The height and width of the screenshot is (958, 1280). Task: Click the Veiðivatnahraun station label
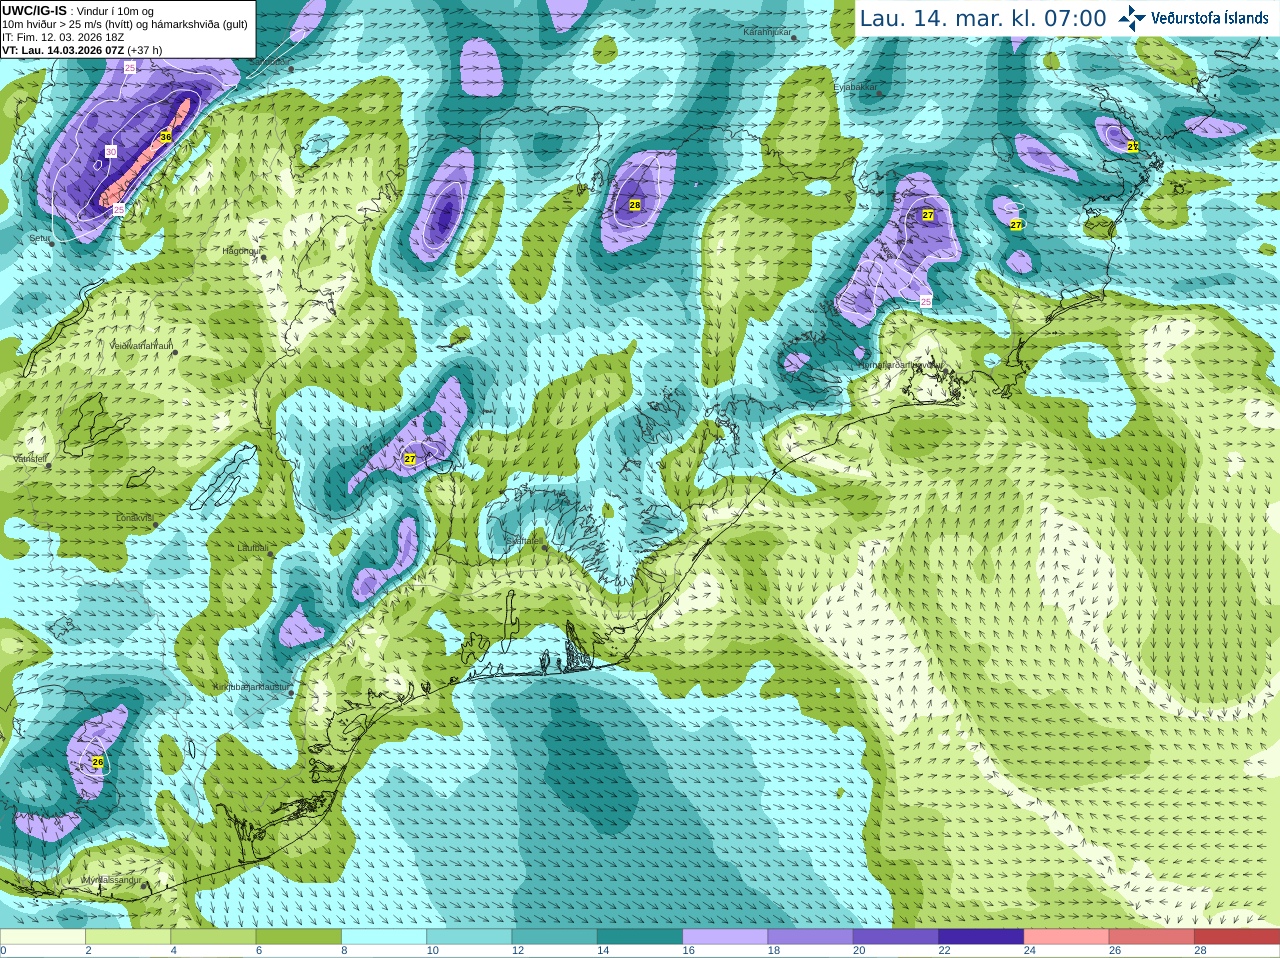click(x=141, y=346)
